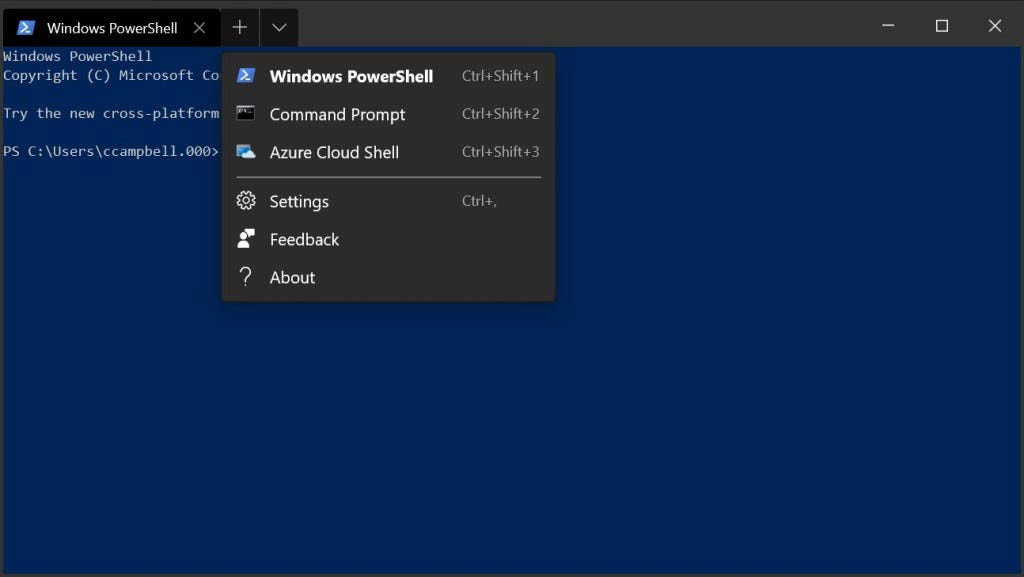Viewport: 1024px width, 577px height.
Task: Select the Azure Cloud Shell cloud icon
Action: tap(246, 152)
